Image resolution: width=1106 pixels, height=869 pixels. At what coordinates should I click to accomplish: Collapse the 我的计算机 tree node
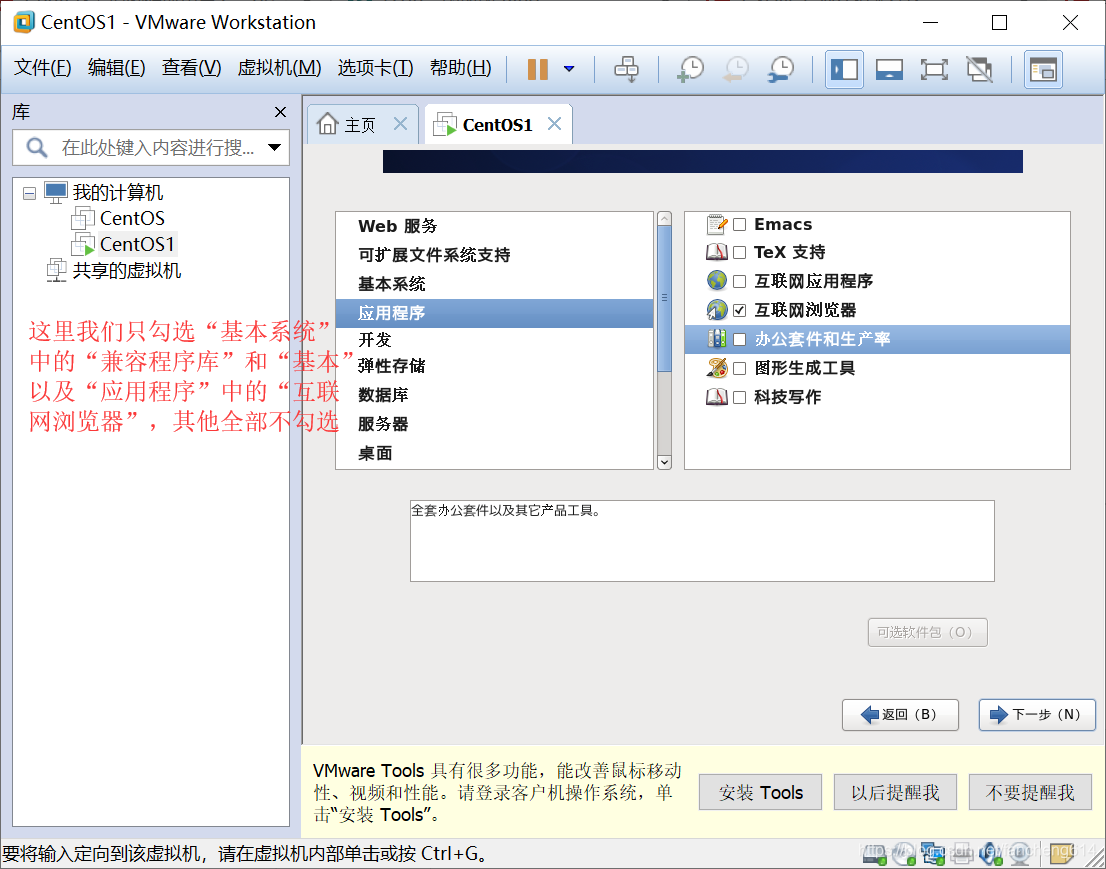30,193
